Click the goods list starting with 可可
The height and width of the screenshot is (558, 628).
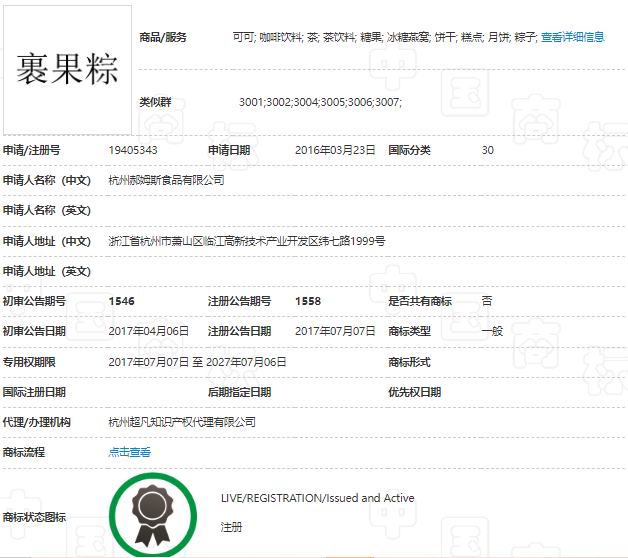pyautogui.click(x=384, y=37)
